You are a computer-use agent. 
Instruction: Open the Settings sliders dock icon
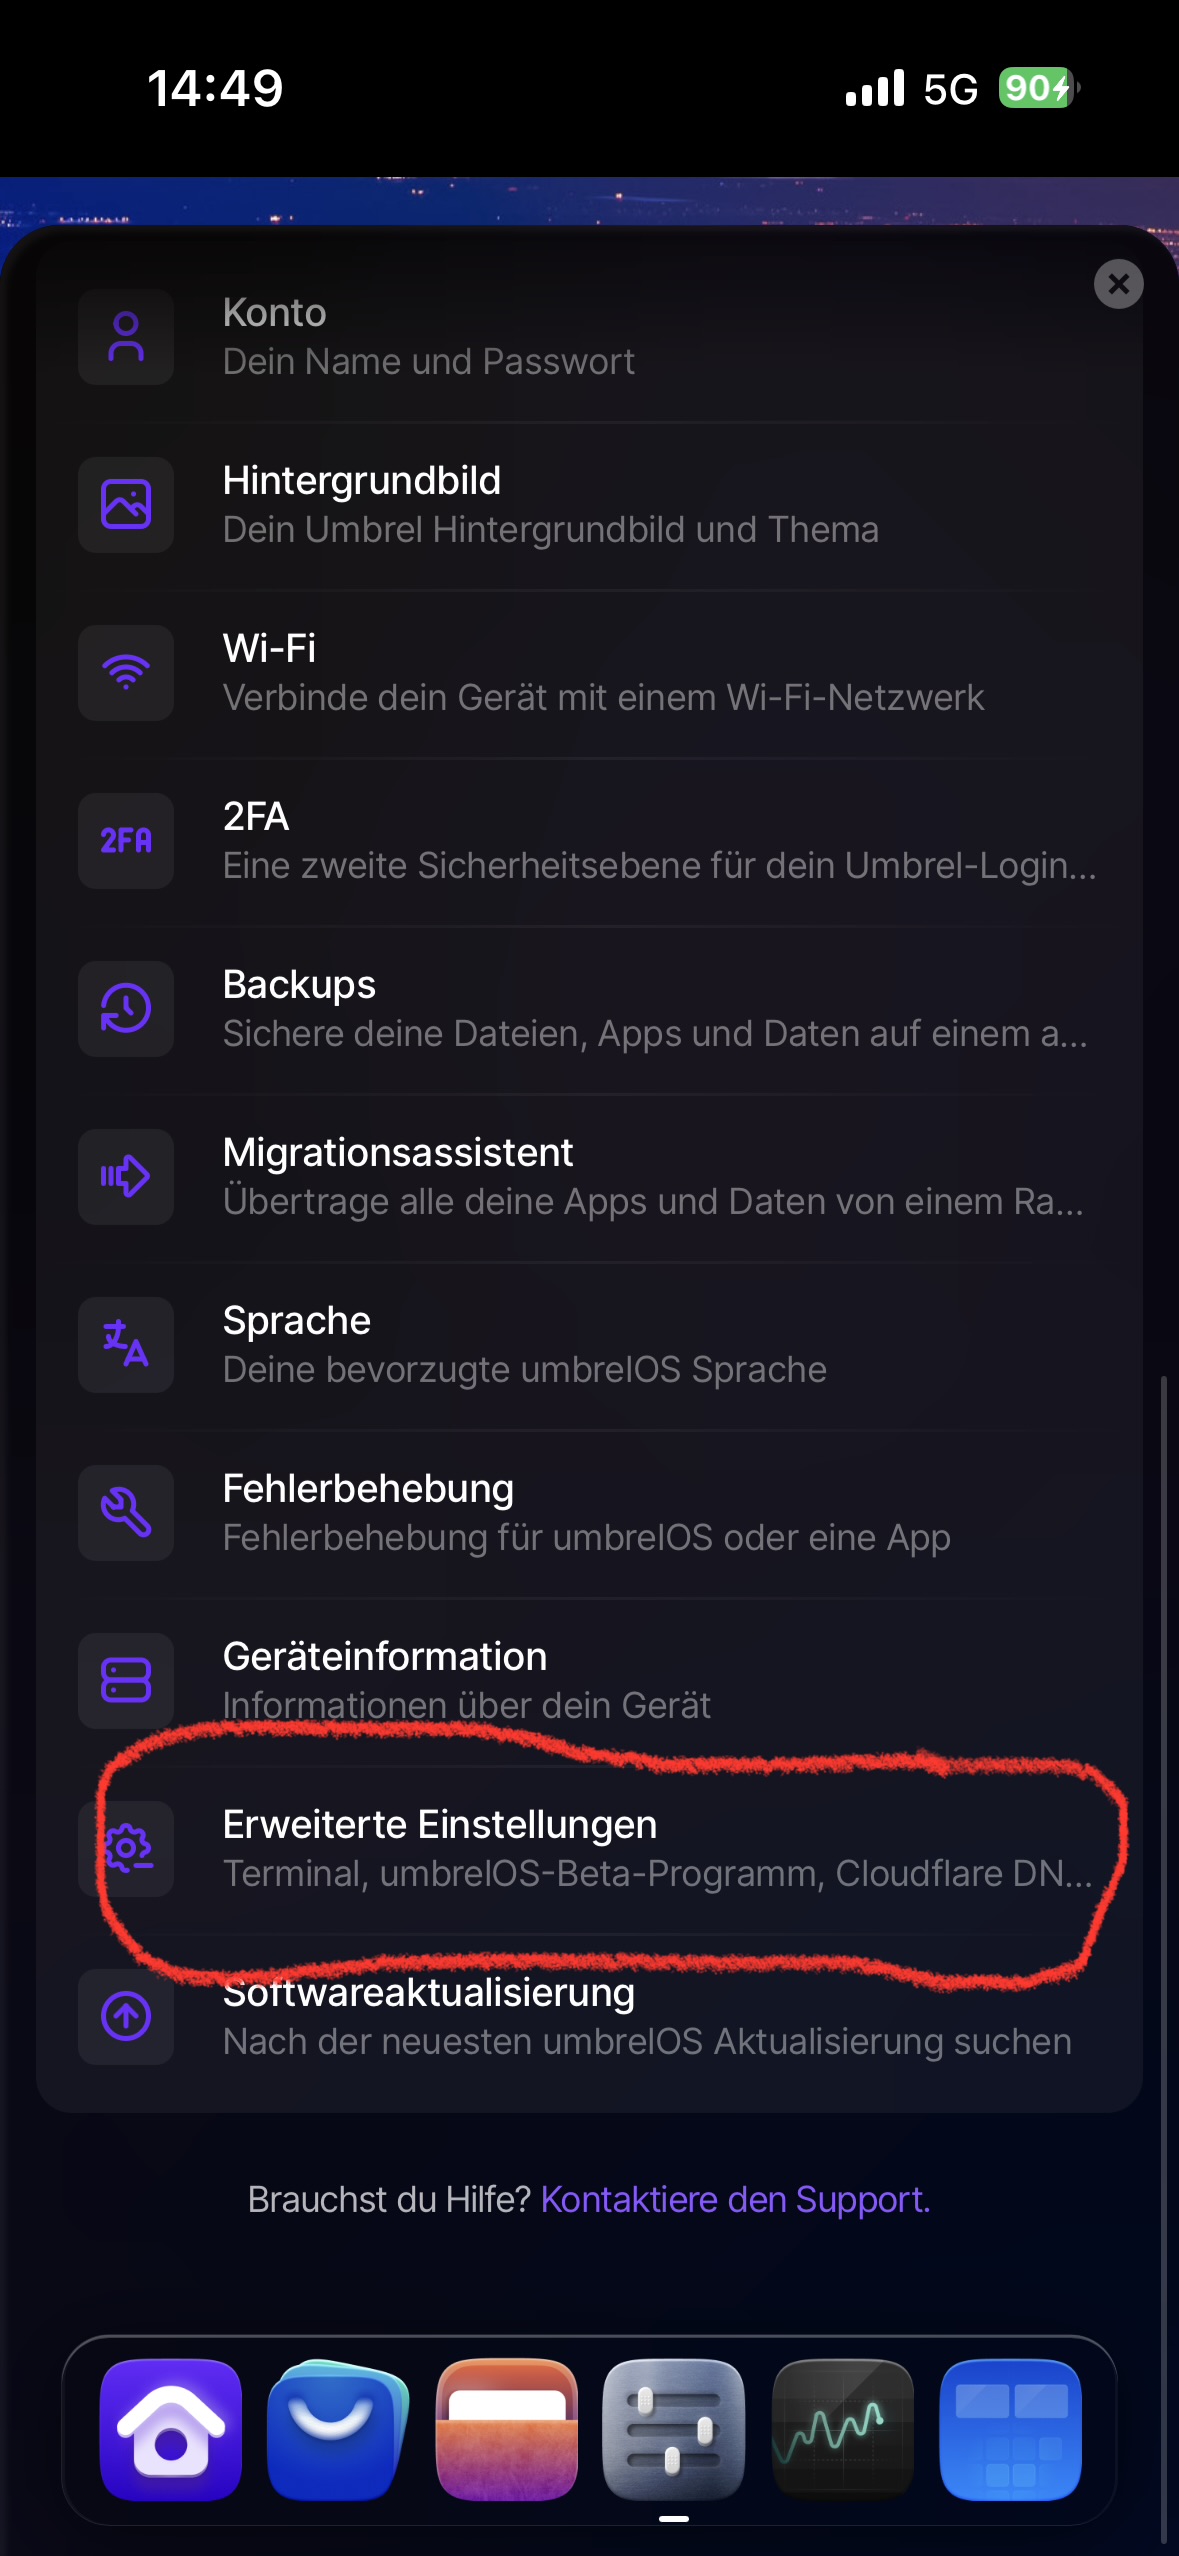pos(674,2429)
